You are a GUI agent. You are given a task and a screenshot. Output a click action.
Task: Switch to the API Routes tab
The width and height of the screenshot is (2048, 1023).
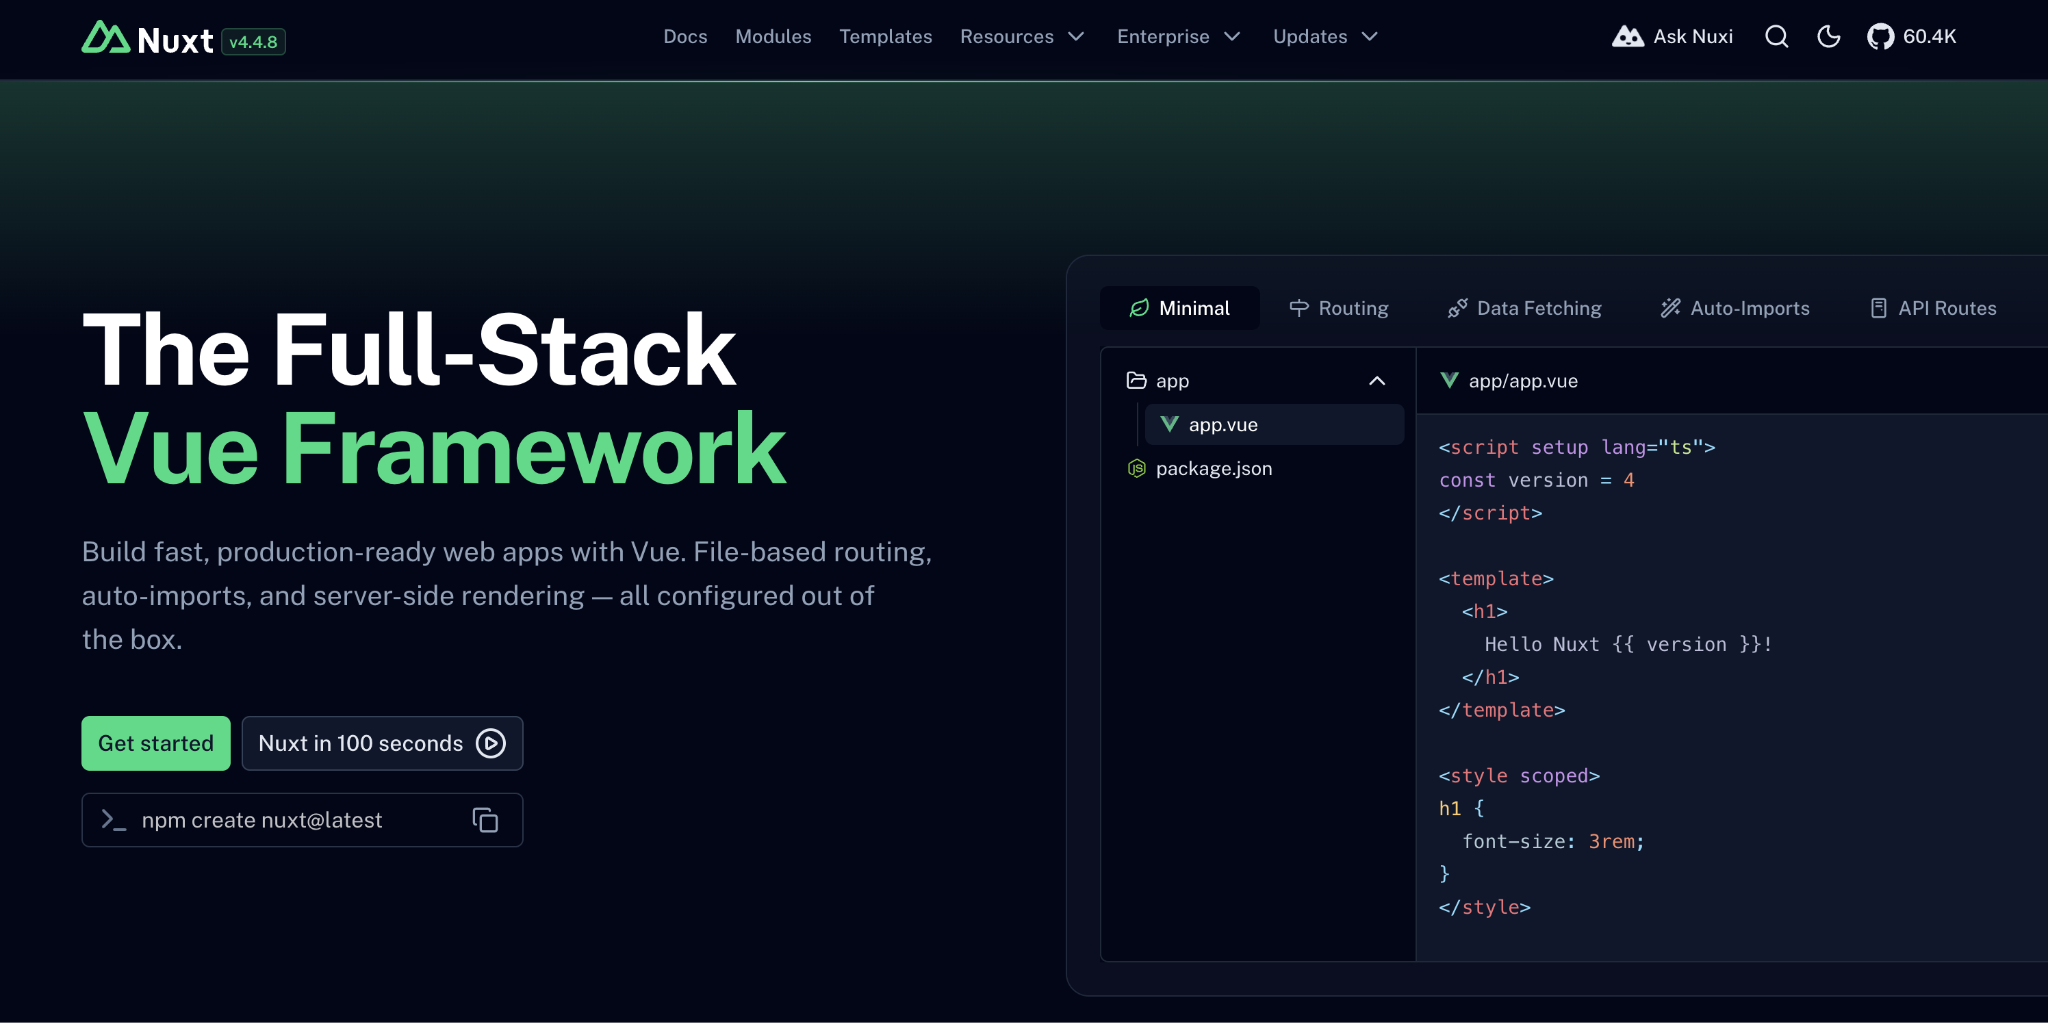[x=1933, y=308]
